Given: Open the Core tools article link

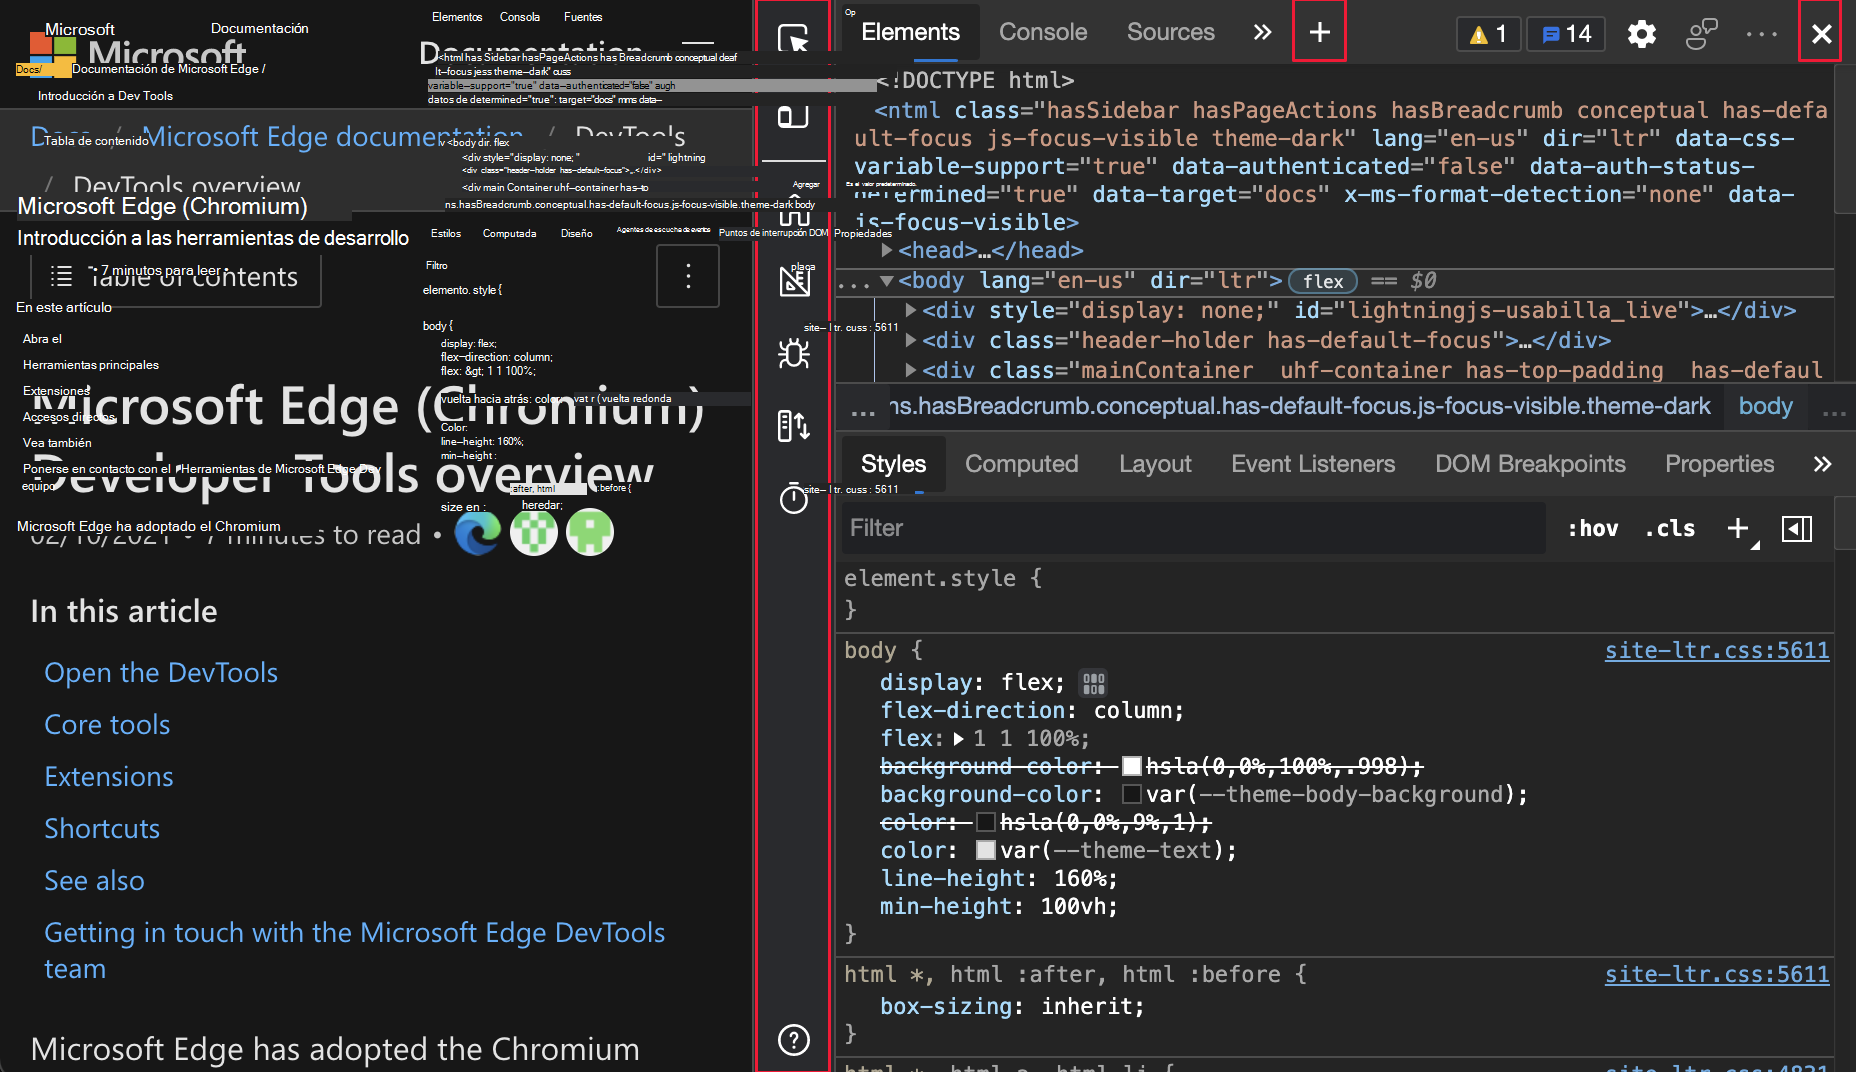Looking at the screenshot, I should pyautogui.click(x=107, y=724).
